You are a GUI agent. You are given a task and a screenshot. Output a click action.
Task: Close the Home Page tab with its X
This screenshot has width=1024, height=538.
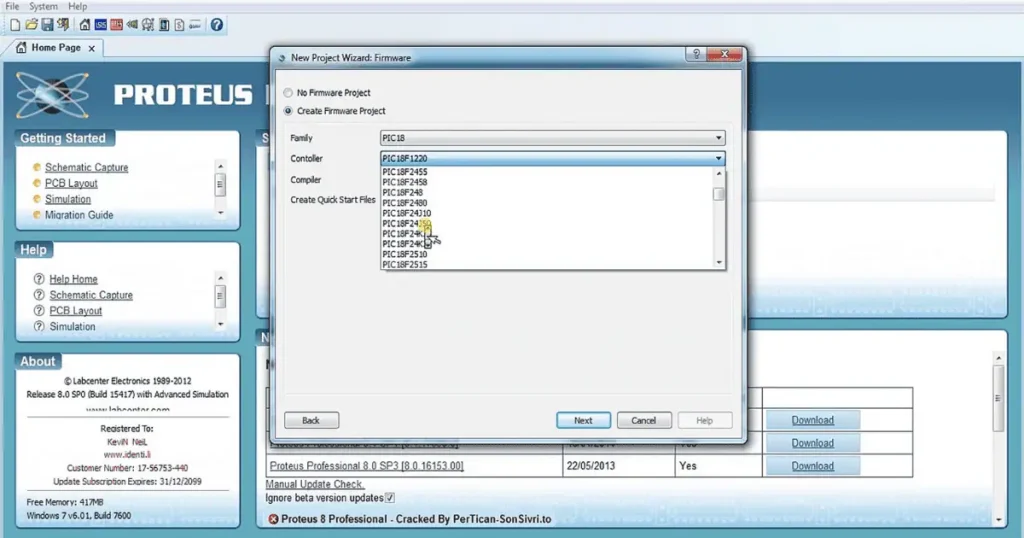(91, 48)
